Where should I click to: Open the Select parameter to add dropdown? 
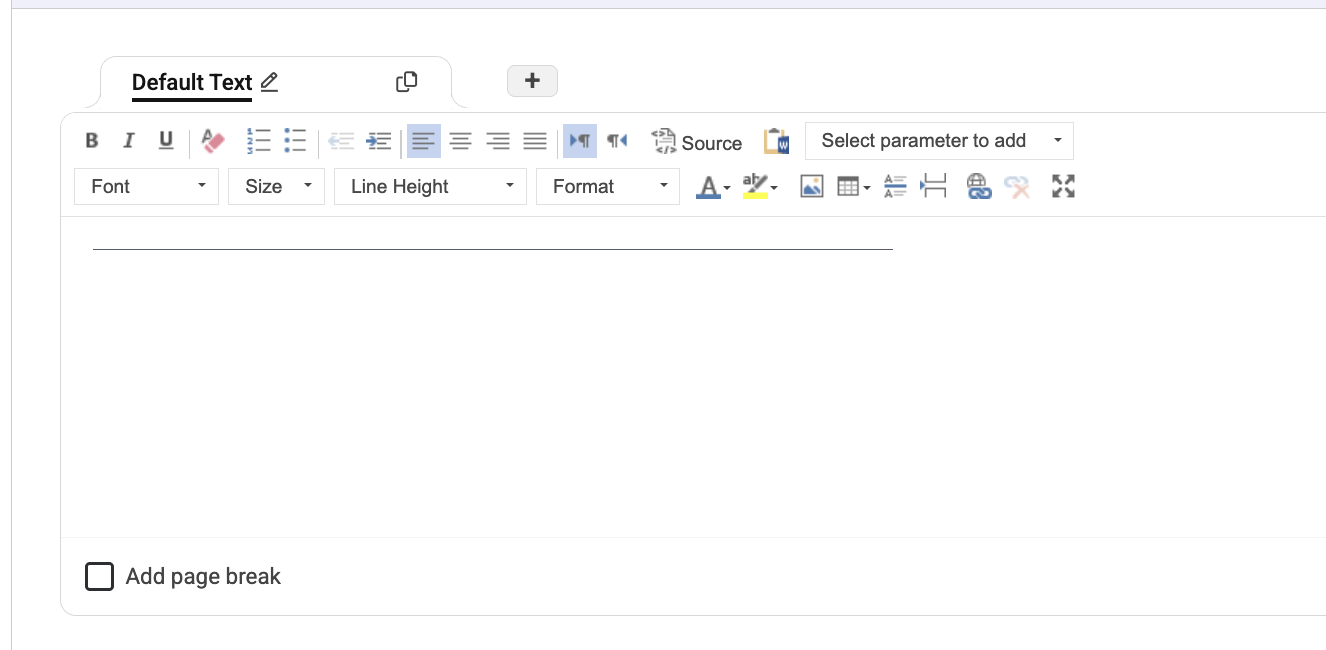(939, 141)
